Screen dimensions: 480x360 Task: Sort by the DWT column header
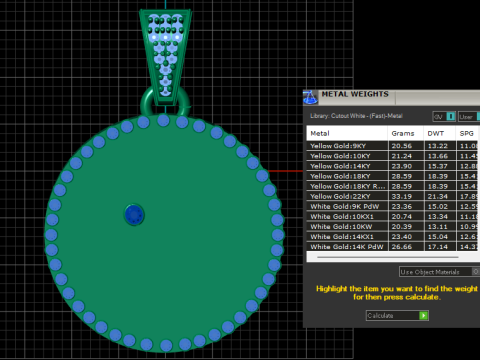440,133
